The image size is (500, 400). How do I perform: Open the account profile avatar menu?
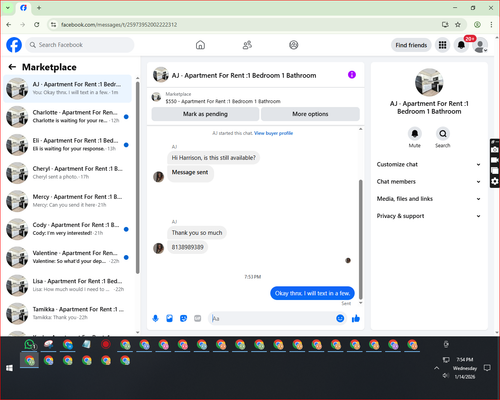click(x=480, y=46)
